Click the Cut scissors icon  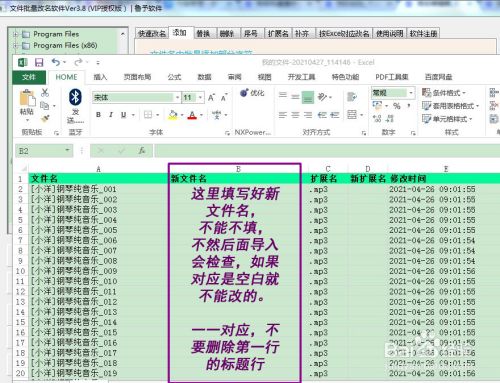coord(45,93)
